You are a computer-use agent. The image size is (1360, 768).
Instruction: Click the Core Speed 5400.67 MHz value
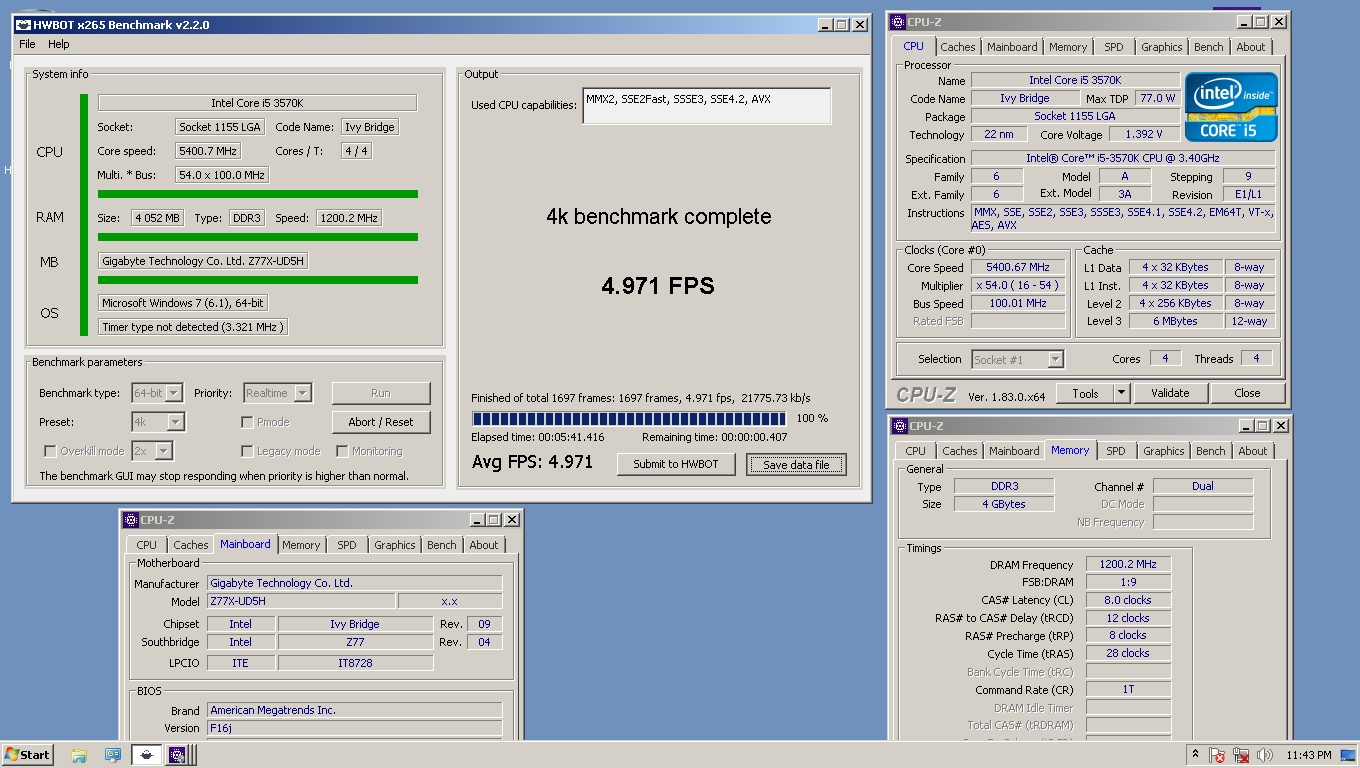[1018, 268]
